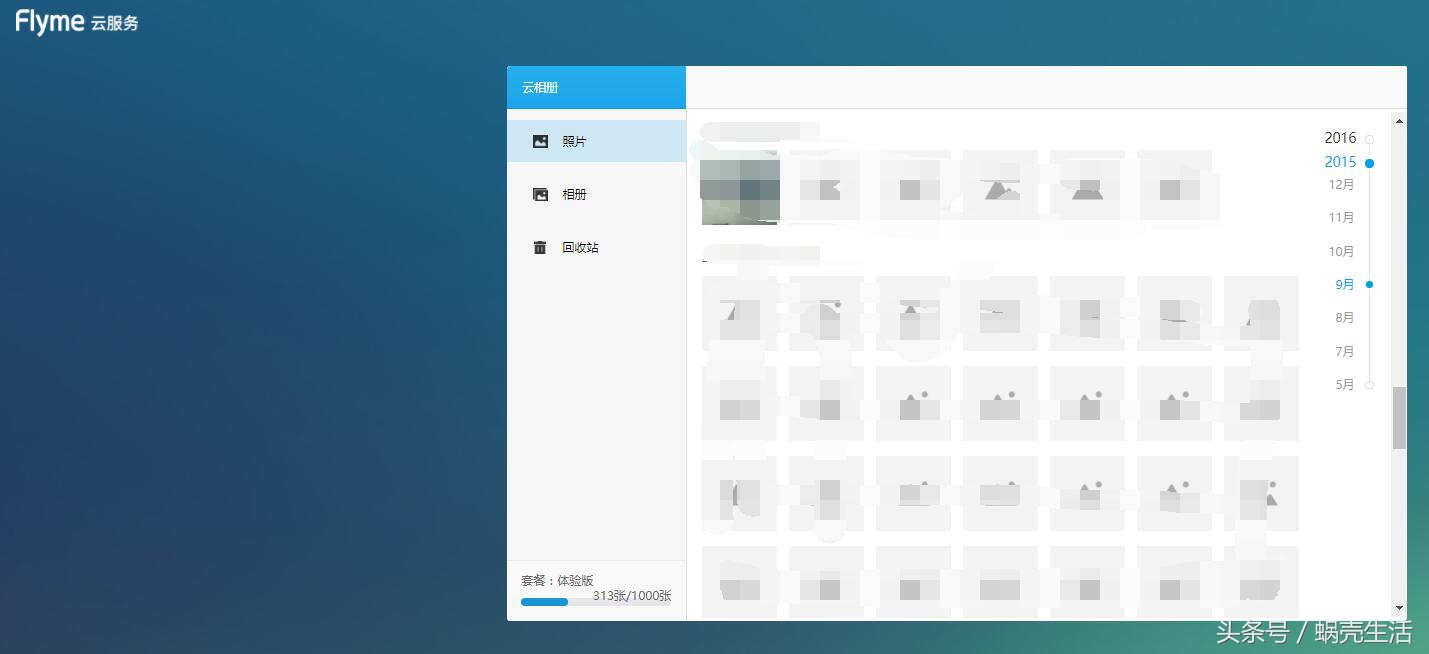Select 9月 in the timeline
Image resolution: width=1429 pixels, height=654 pixels.
1344,285
